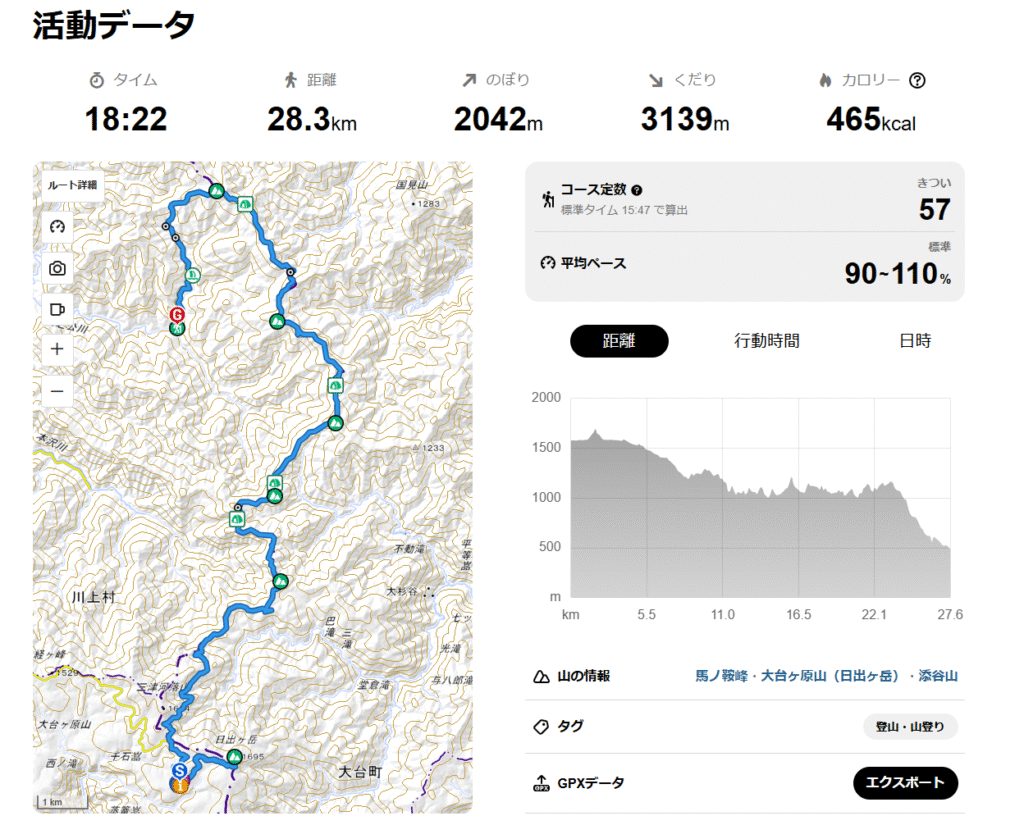Zoom out with the minus map button
1024x816 pixels.
(57, 391)
